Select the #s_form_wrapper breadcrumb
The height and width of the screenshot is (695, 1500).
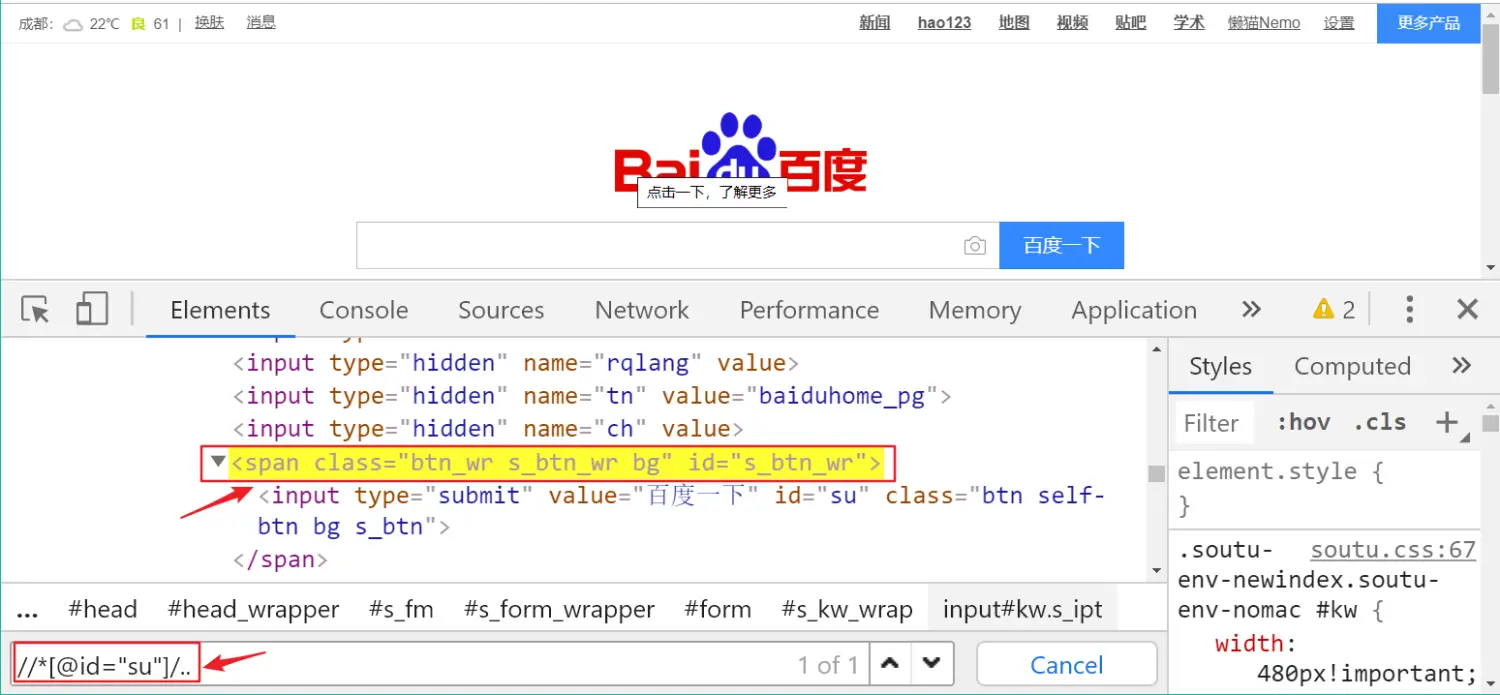coord(560,610)
